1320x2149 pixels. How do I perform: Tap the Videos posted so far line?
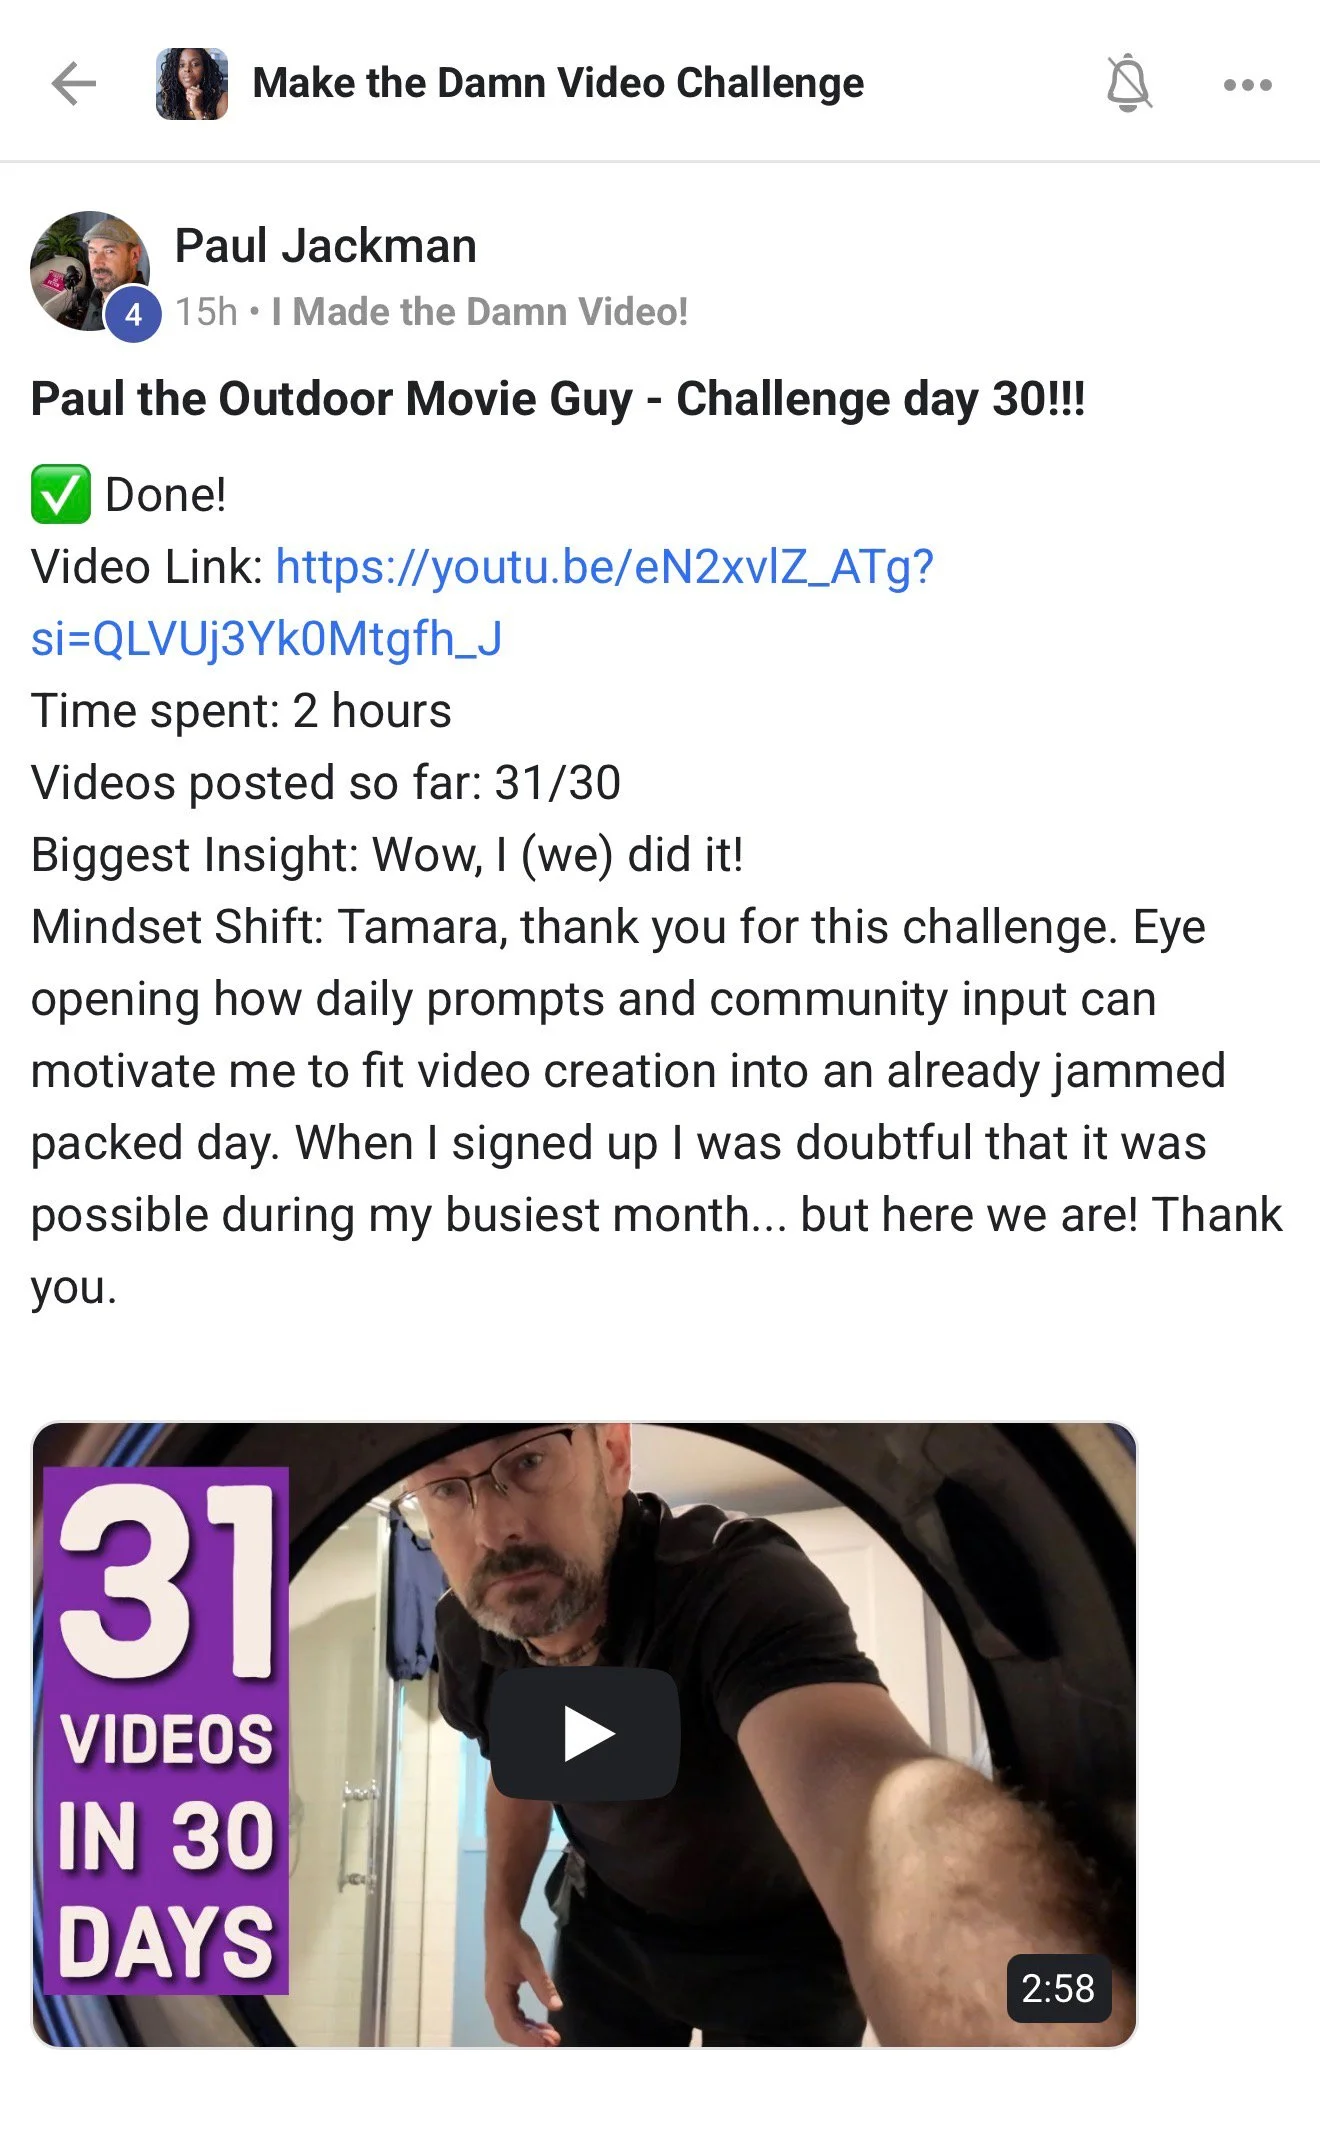pyautogui.click(x=326, y=783)
